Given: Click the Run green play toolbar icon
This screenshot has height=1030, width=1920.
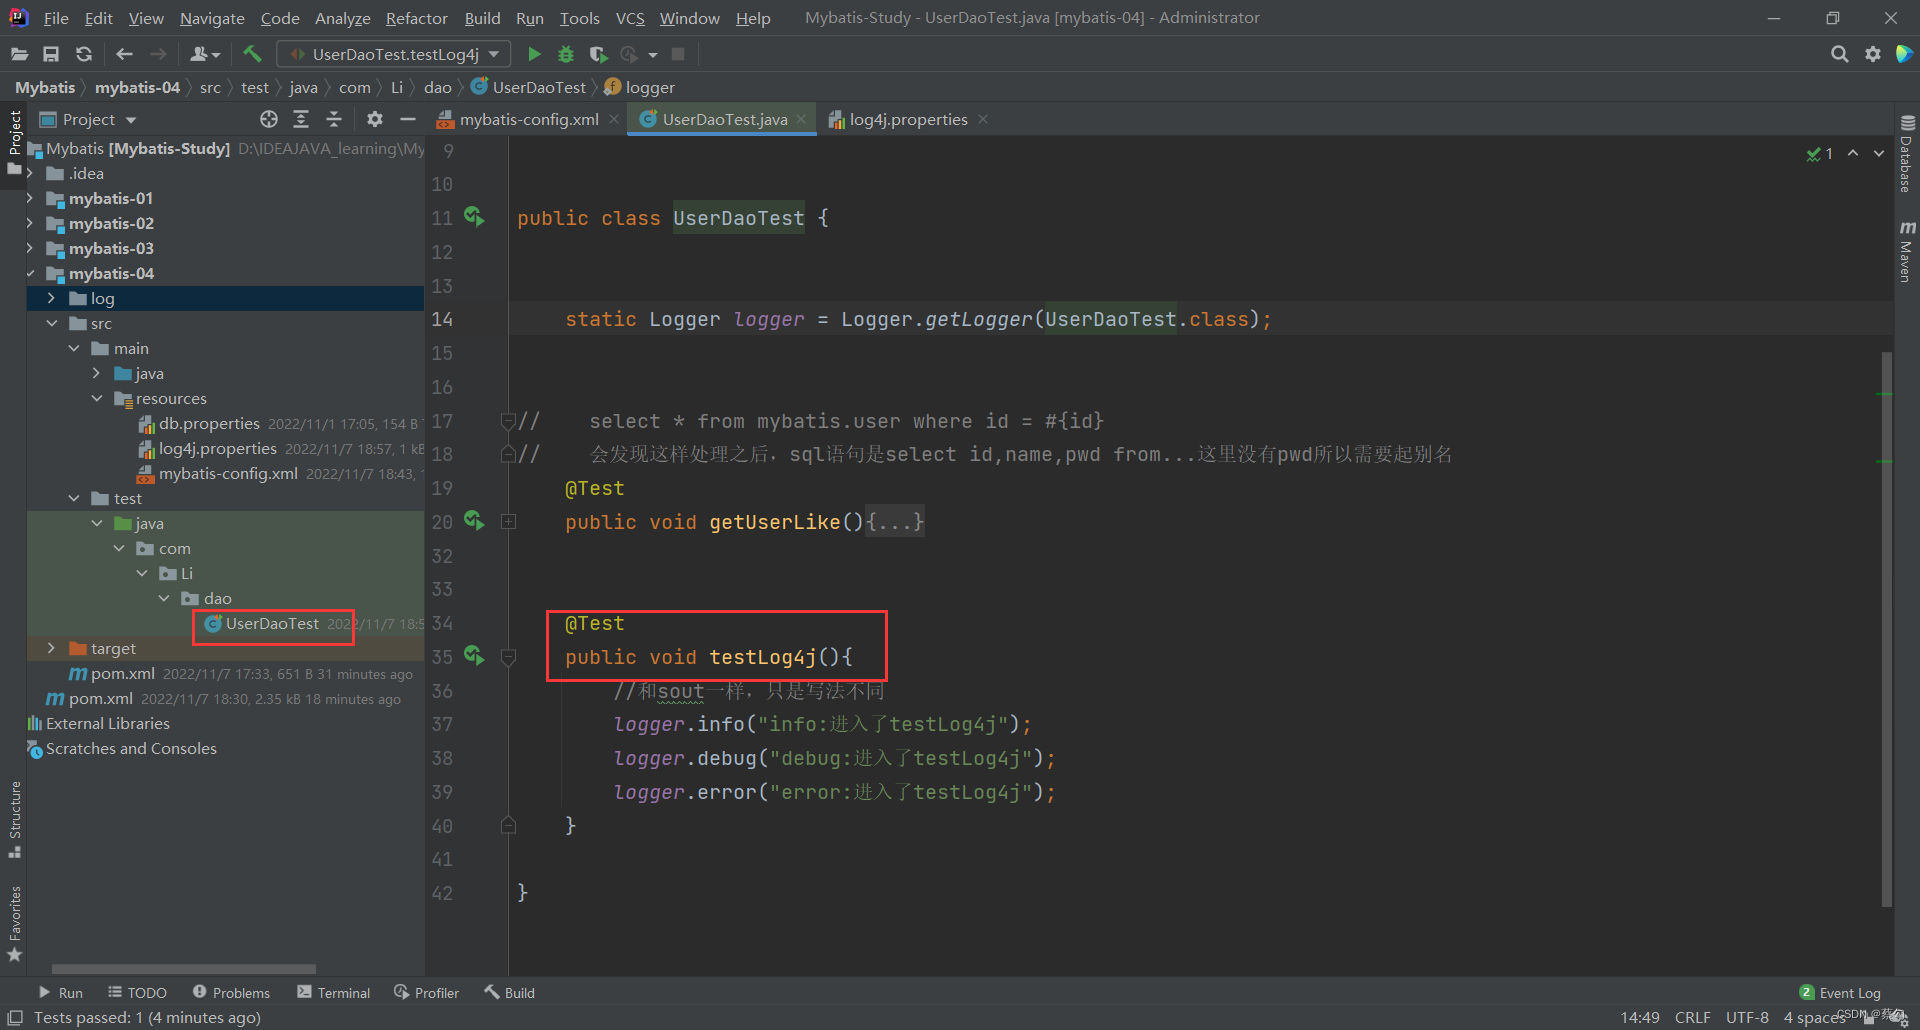Looking at the screenshot, I should coord(534,54).
